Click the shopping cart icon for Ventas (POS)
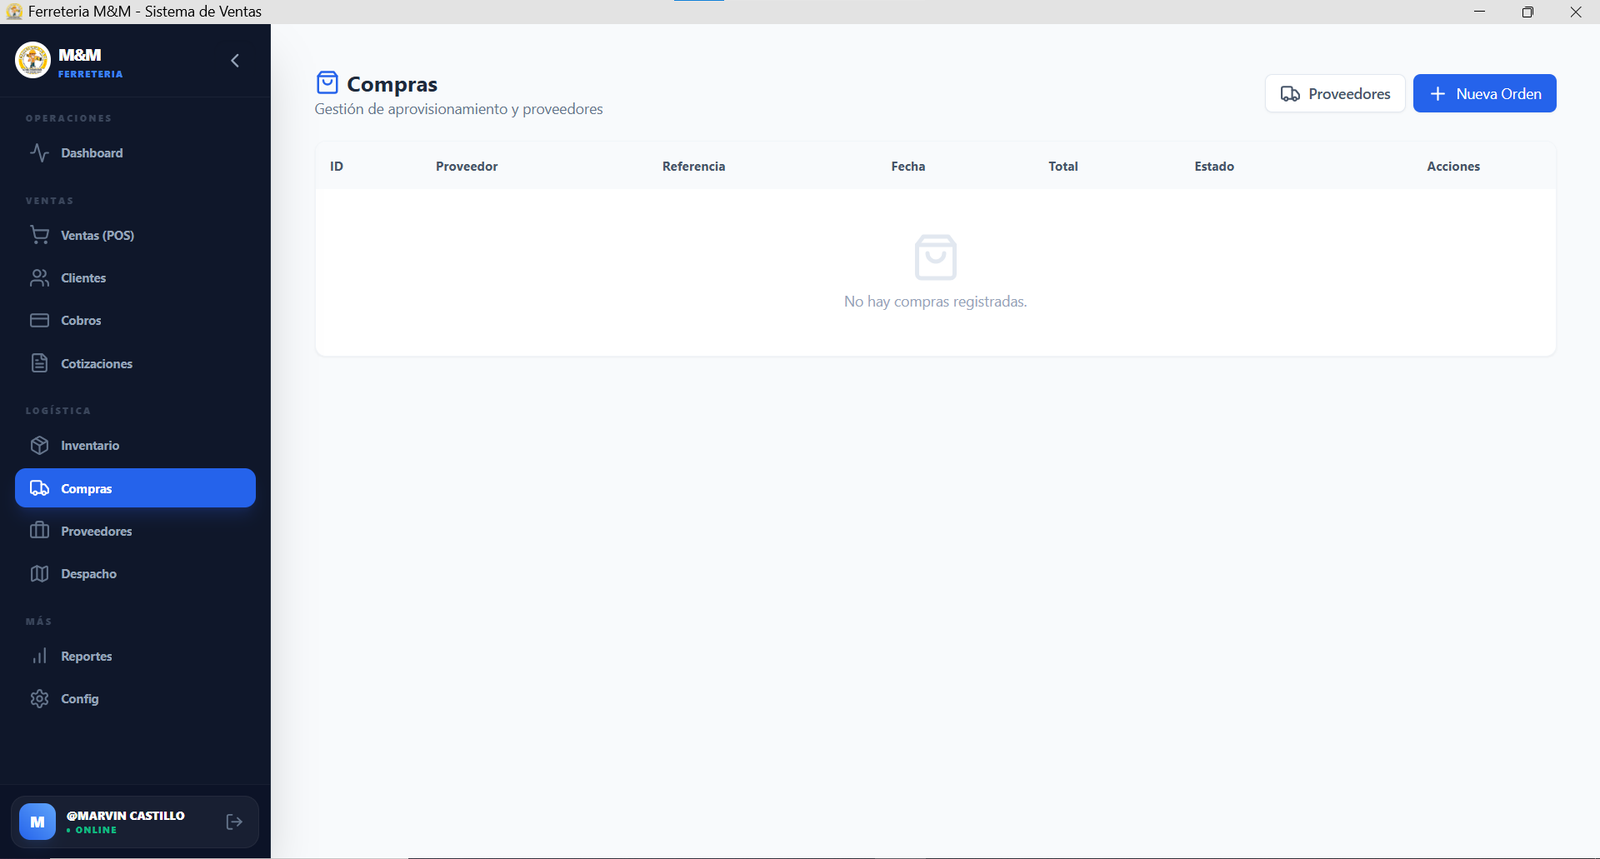1600x859 pixels. click(x=39, y=235)
